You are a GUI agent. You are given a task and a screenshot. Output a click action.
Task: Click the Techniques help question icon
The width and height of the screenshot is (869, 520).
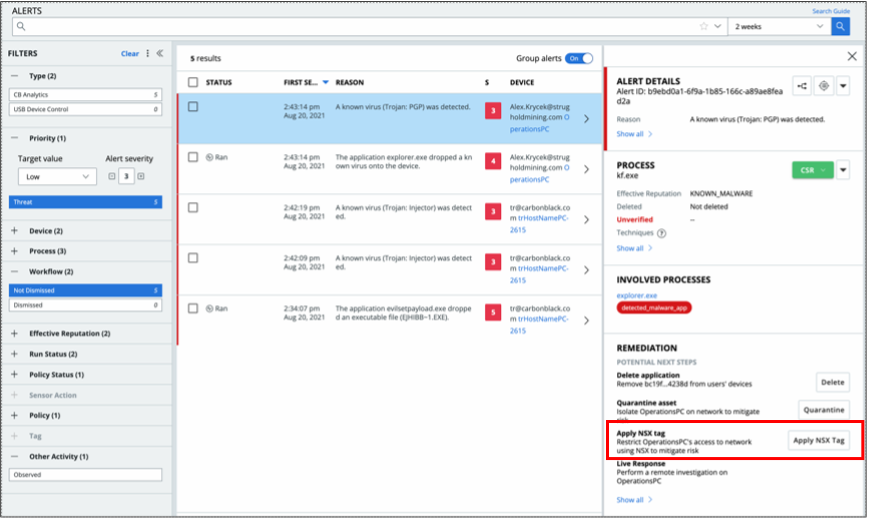click(661, 233)
